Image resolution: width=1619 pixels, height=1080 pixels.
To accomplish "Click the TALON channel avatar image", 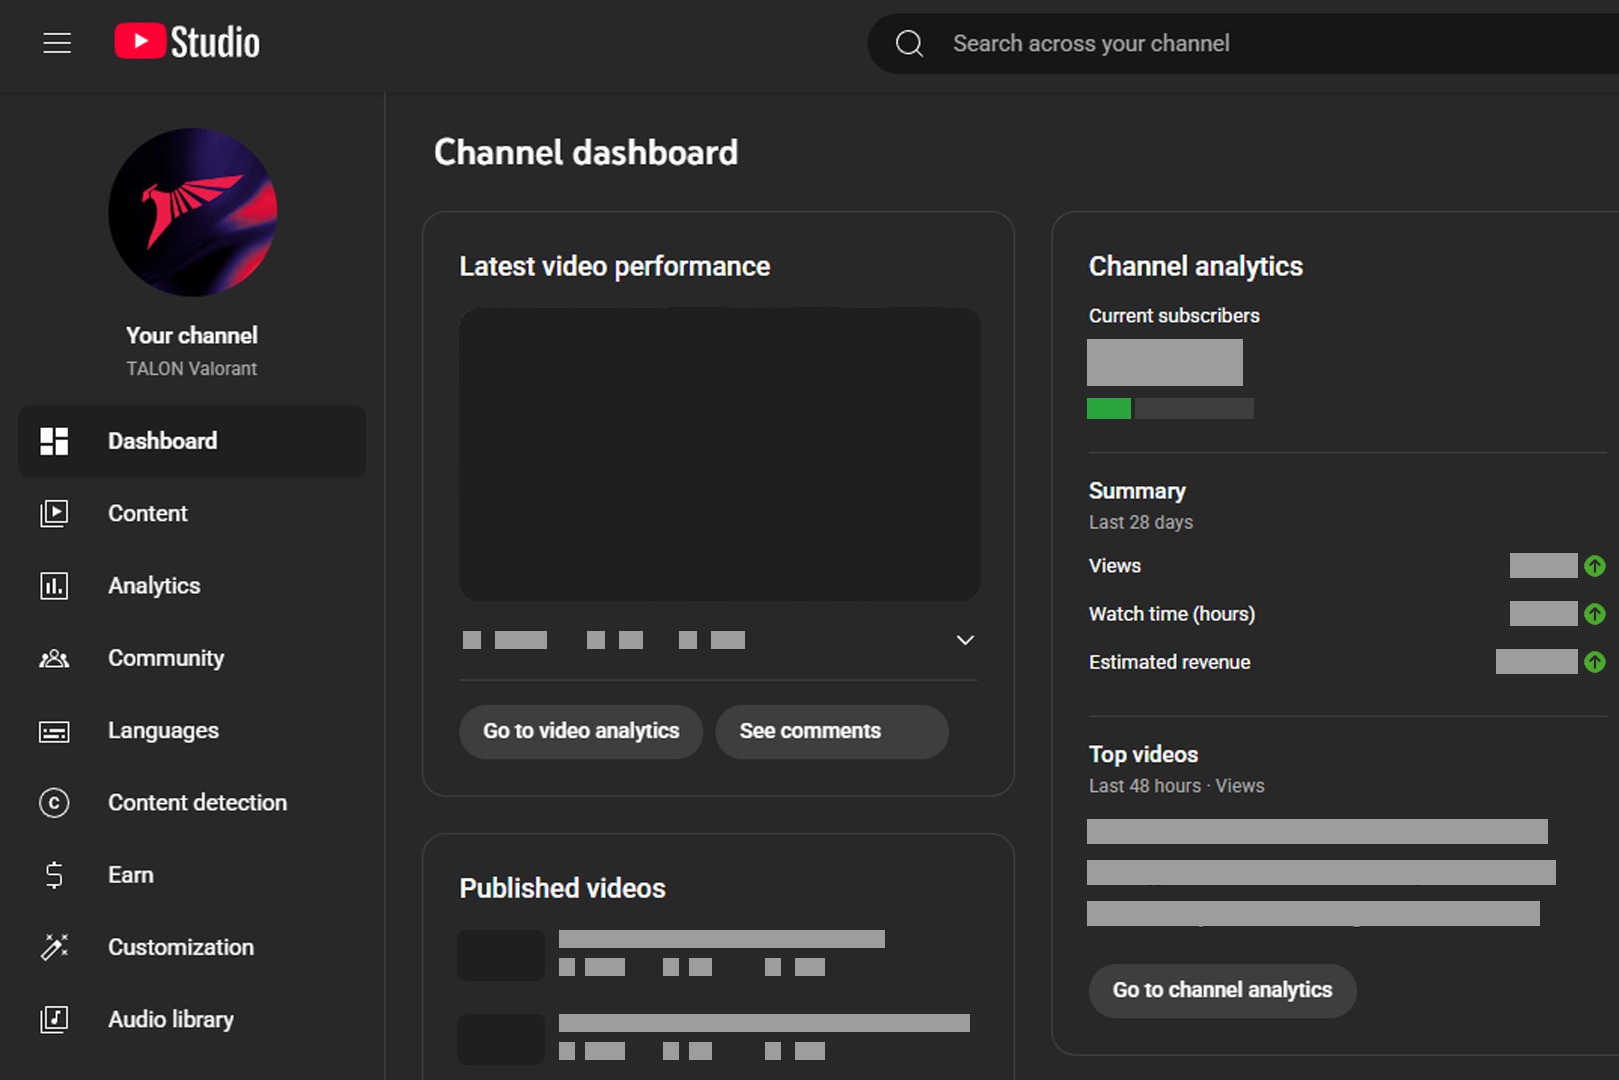I will pyautogui.click(x=192, y=212).
